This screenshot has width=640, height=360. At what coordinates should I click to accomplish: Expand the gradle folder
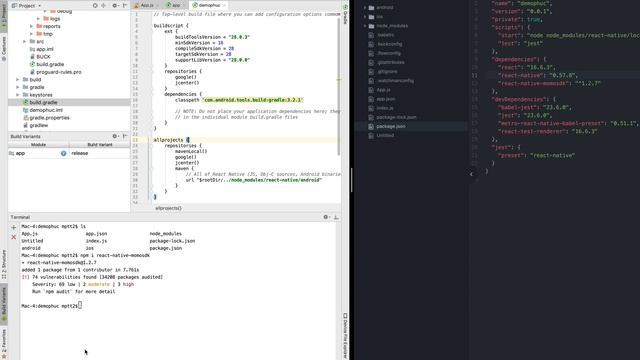pos(18,87)
